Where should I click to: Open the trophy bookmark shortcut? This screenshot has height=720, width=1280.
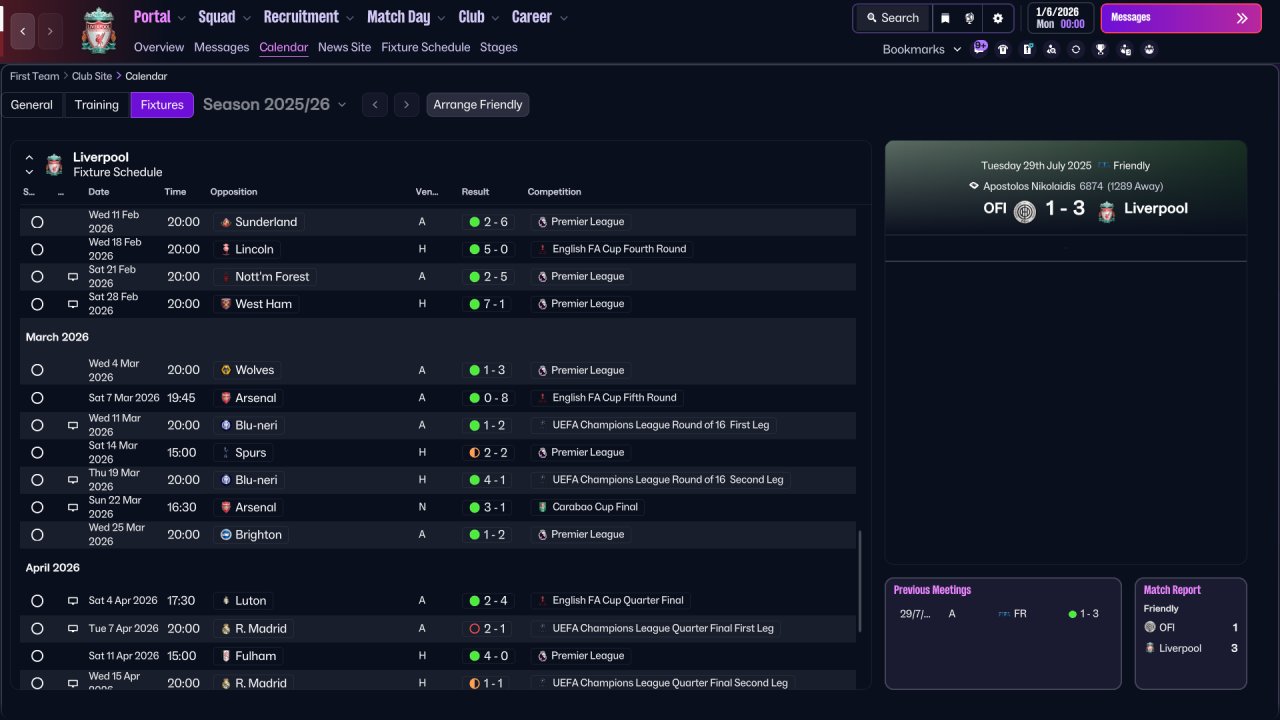click(x=1100, y=49)
